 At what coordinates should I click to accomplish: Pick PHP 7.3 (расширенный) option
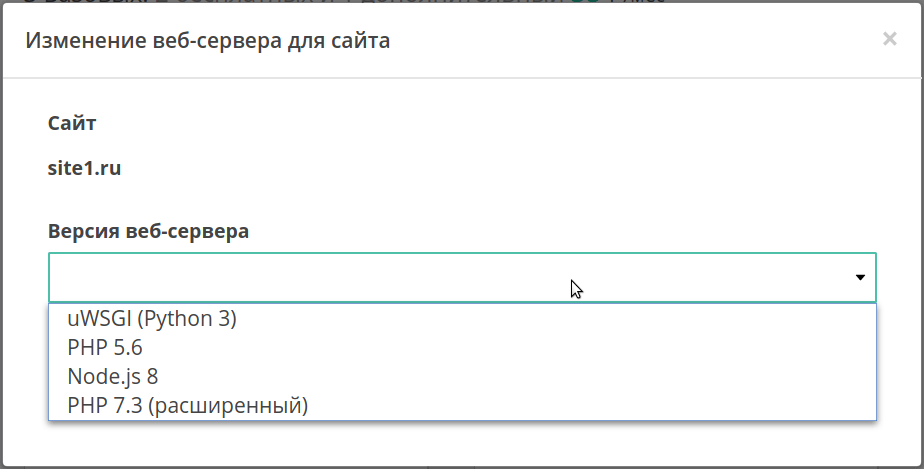[x=188, y=406]
